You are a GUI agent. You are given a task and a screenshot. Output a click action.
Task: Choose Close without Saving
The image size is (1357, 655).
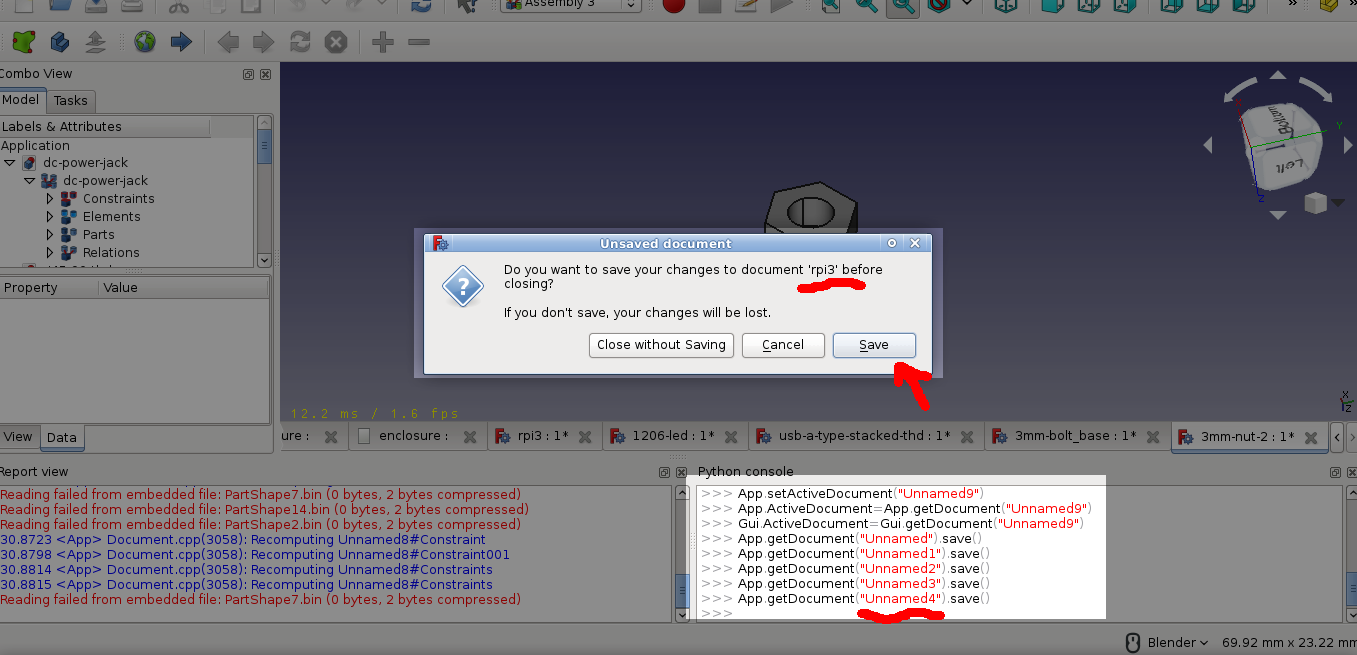coord(661,345)
